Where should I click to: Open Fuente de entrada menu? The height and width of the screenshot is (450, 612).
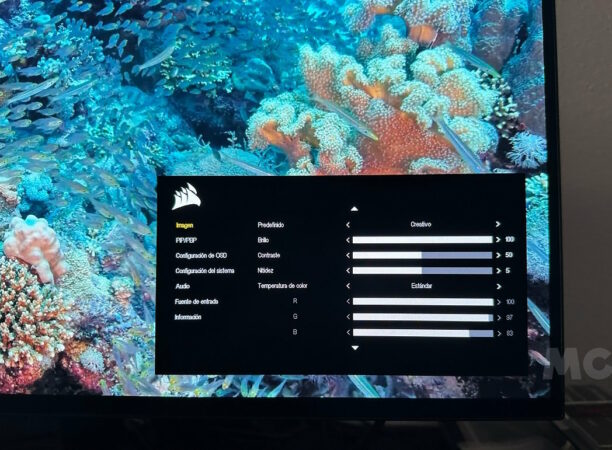197,301
